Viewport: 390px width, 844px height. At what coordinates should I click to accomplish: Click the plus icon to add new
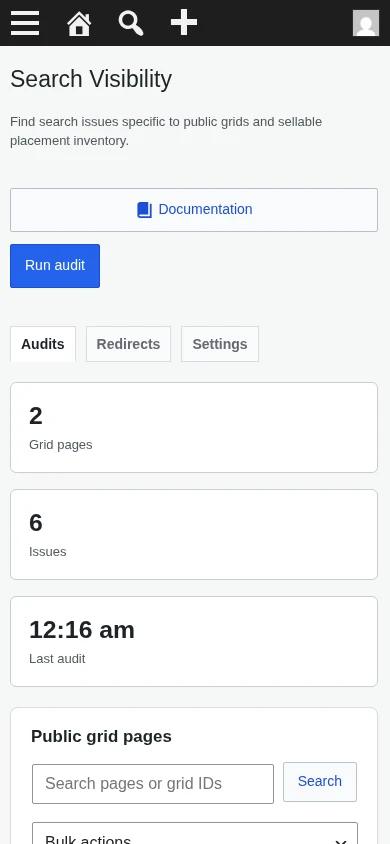(184, 23)
